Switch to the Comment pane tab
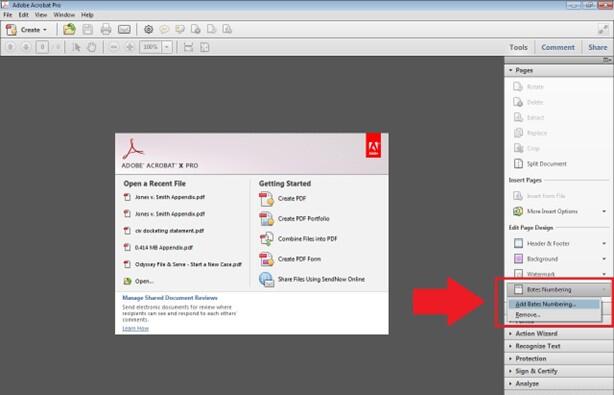614x395 pixels. 558,47
